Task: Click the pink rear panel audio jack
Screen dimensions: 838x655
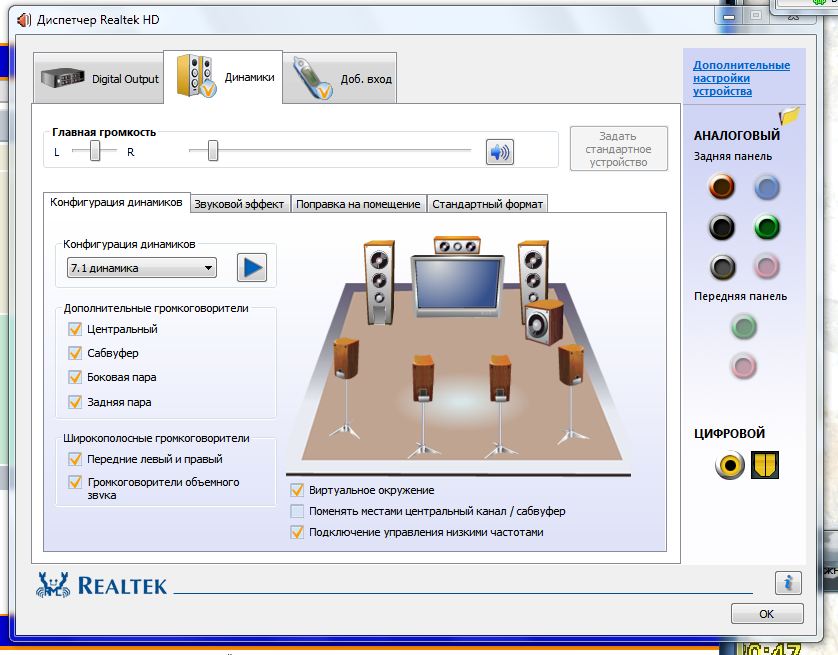Action: 767,267
